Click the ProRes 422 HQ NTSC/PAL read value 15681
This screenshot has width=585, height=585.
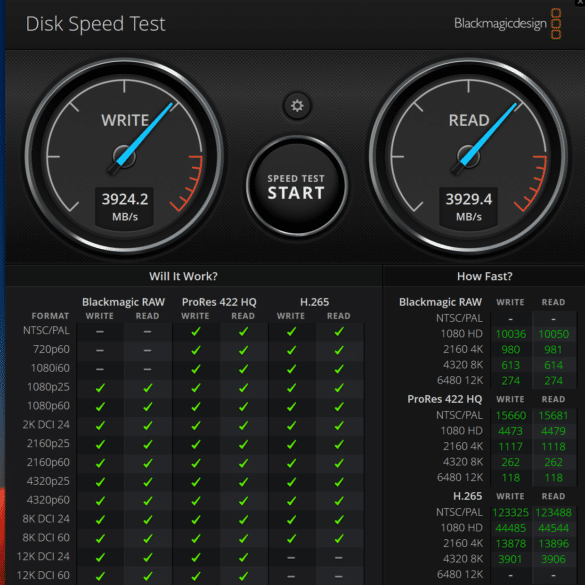(x=553, y=415)
